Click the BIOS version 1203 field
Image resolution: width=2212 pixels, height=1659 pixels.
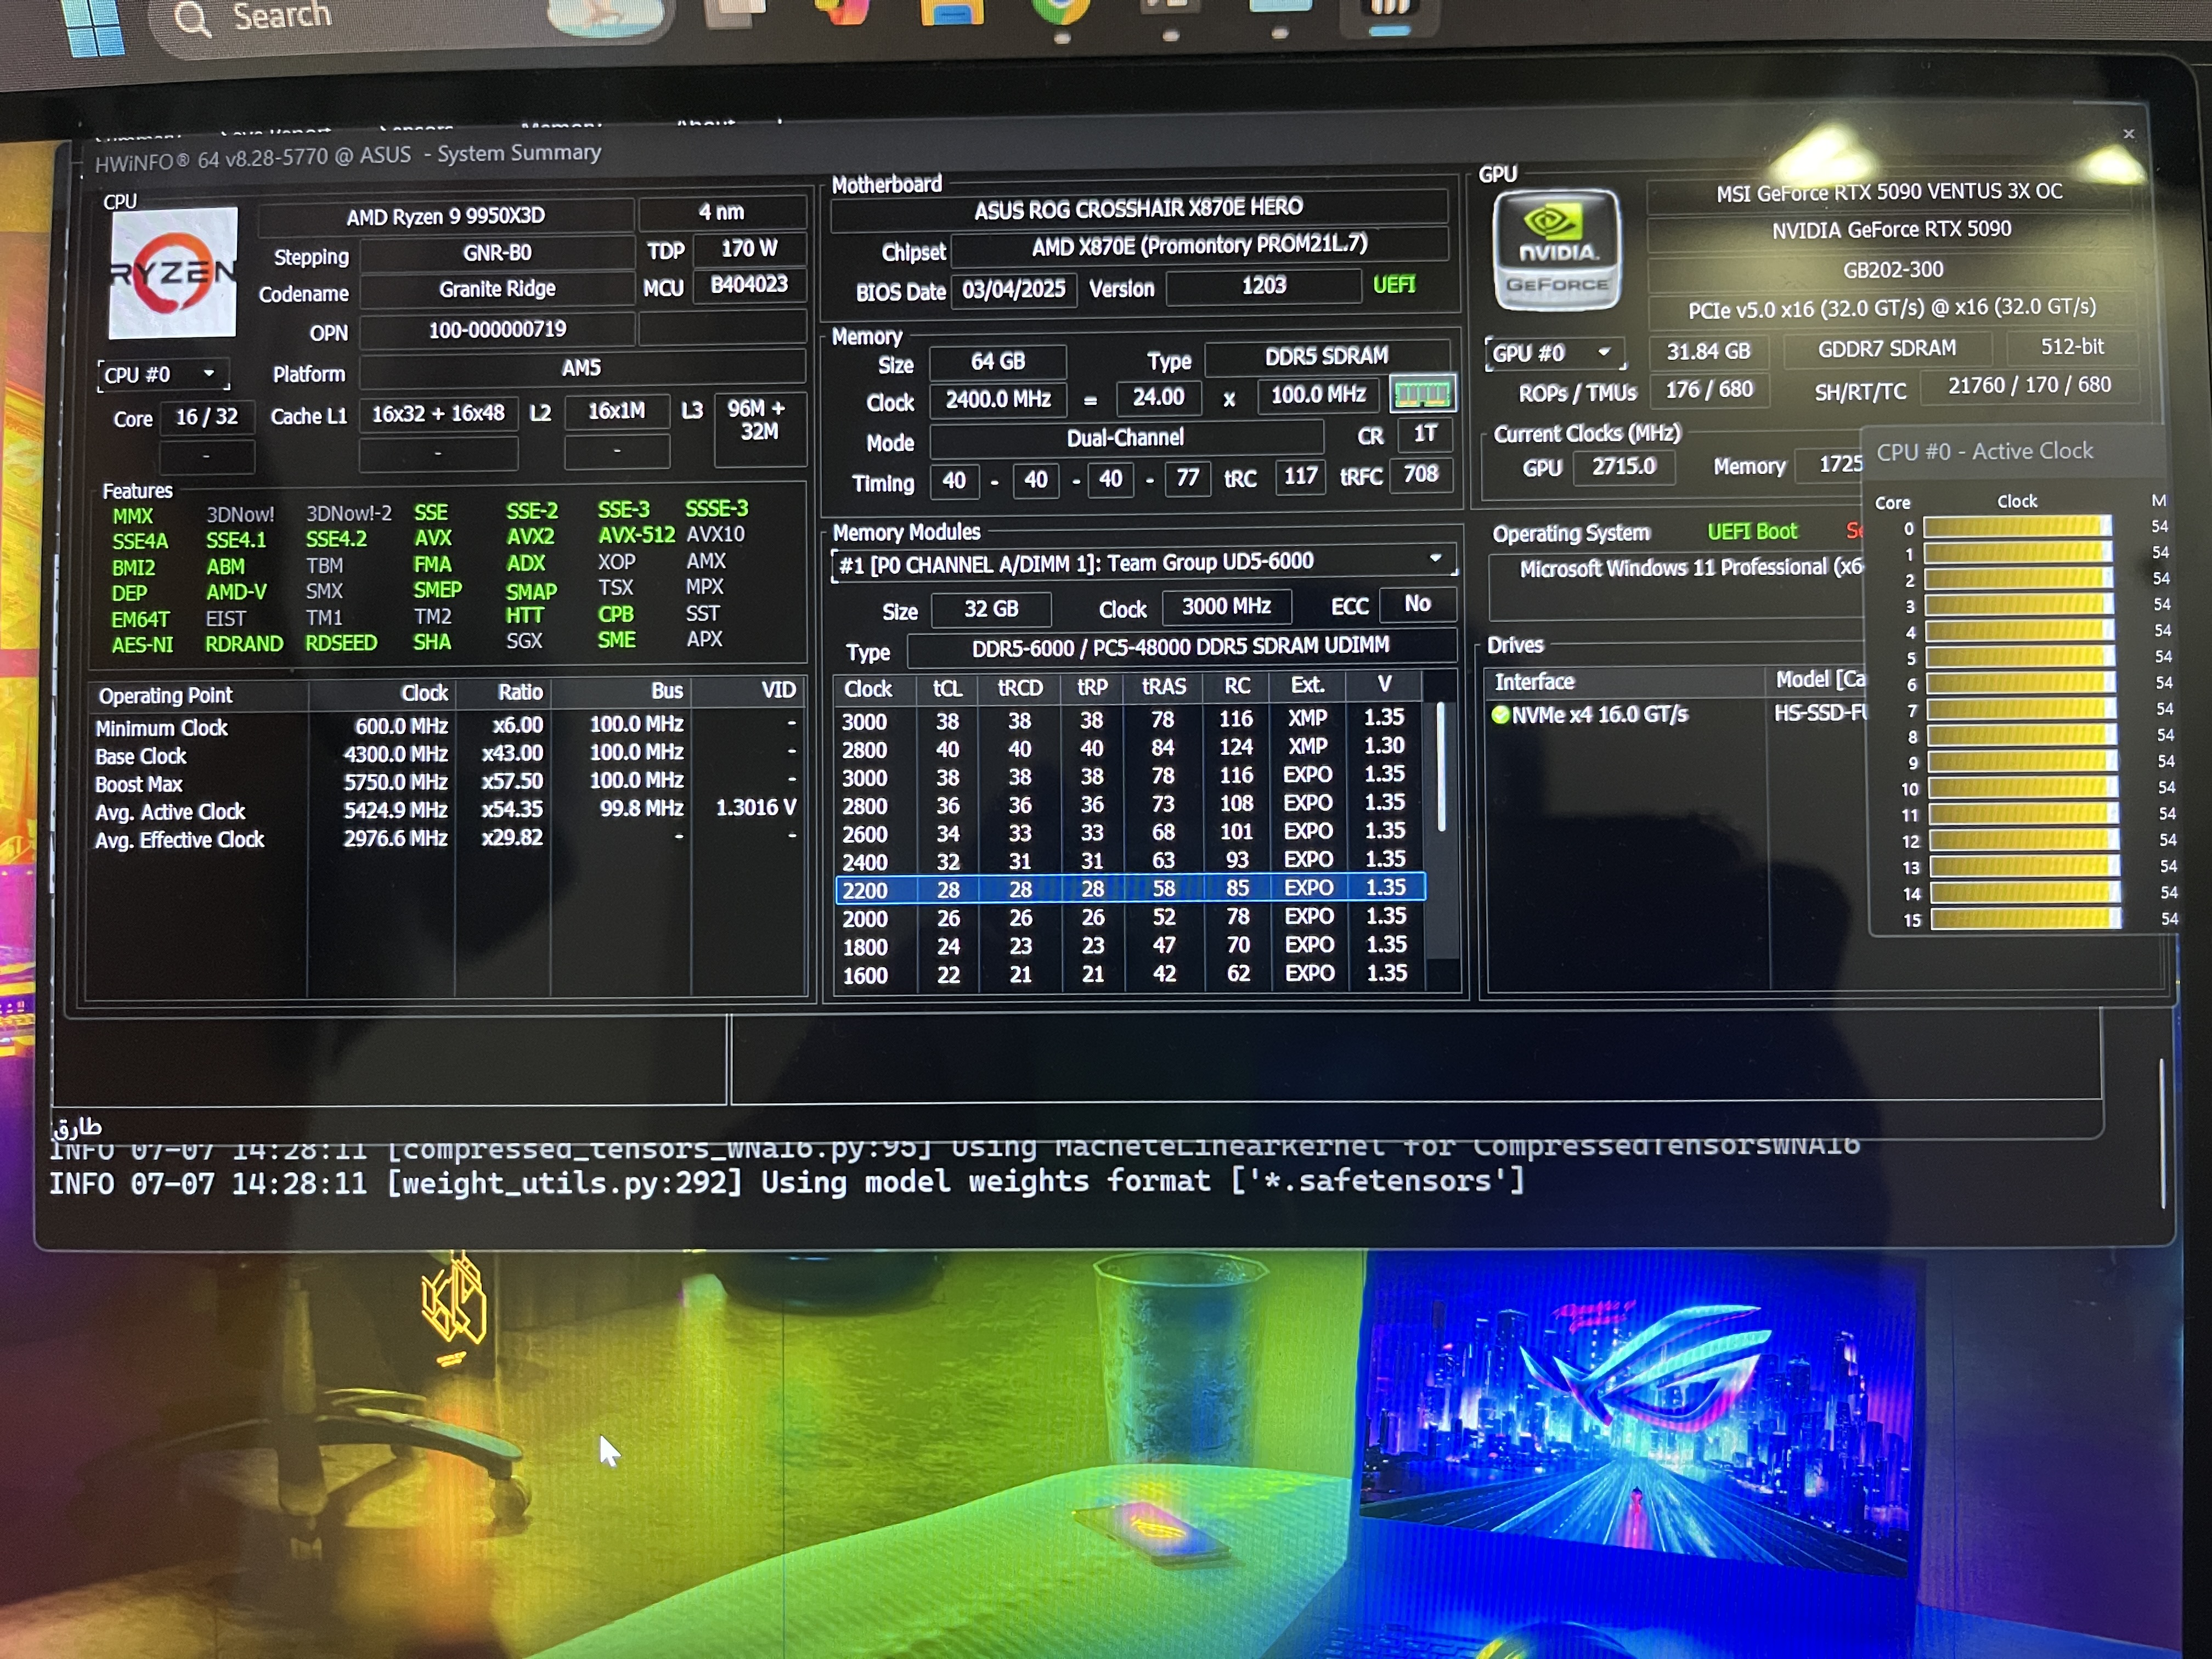[x=1263, y=286]
